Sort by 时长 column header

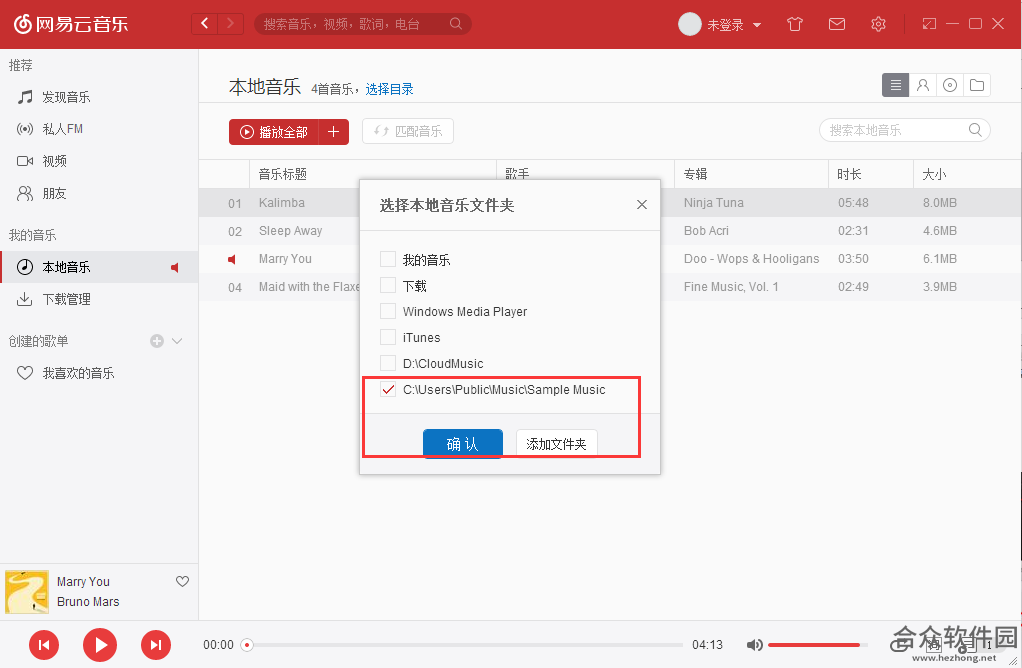pyautogui.click(x=871, y=174)
